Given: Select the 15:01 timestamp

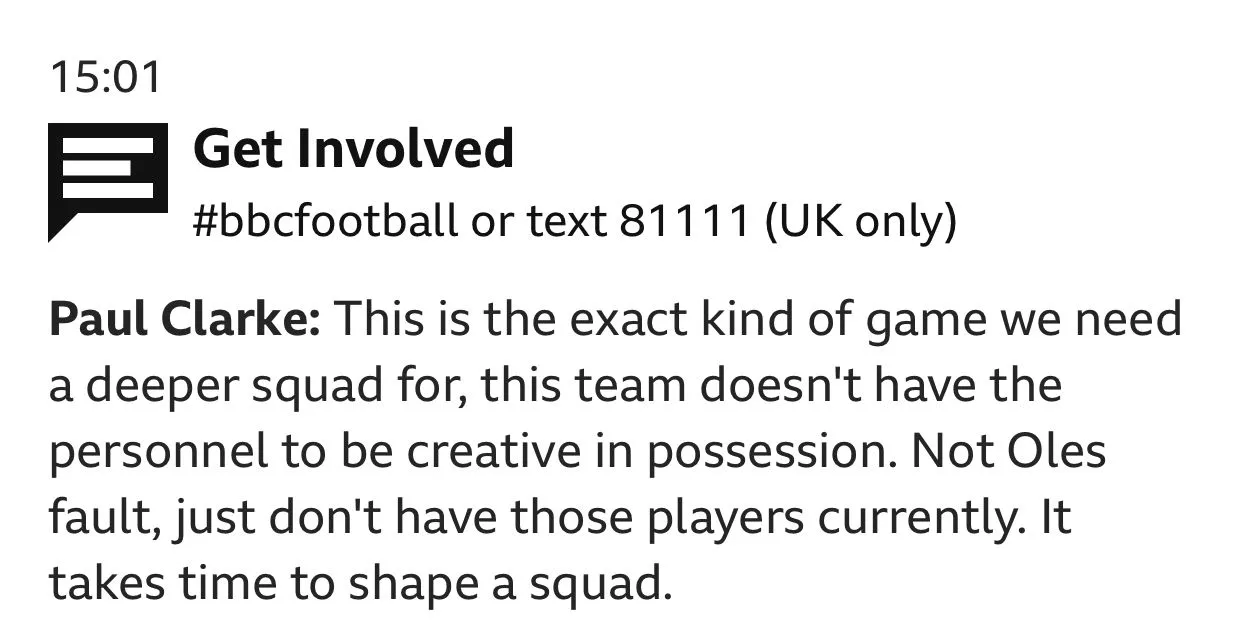Looking at the screenshot, I should (x=104, y=77).
